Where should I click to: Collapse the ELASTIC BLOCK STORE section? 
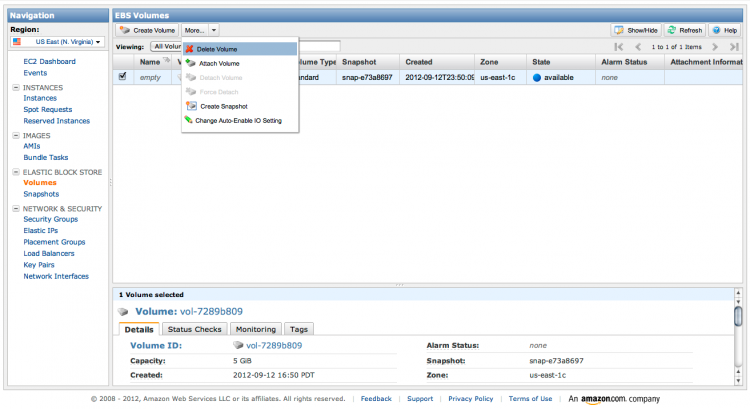pyautogui.click(x=16, y=172)
